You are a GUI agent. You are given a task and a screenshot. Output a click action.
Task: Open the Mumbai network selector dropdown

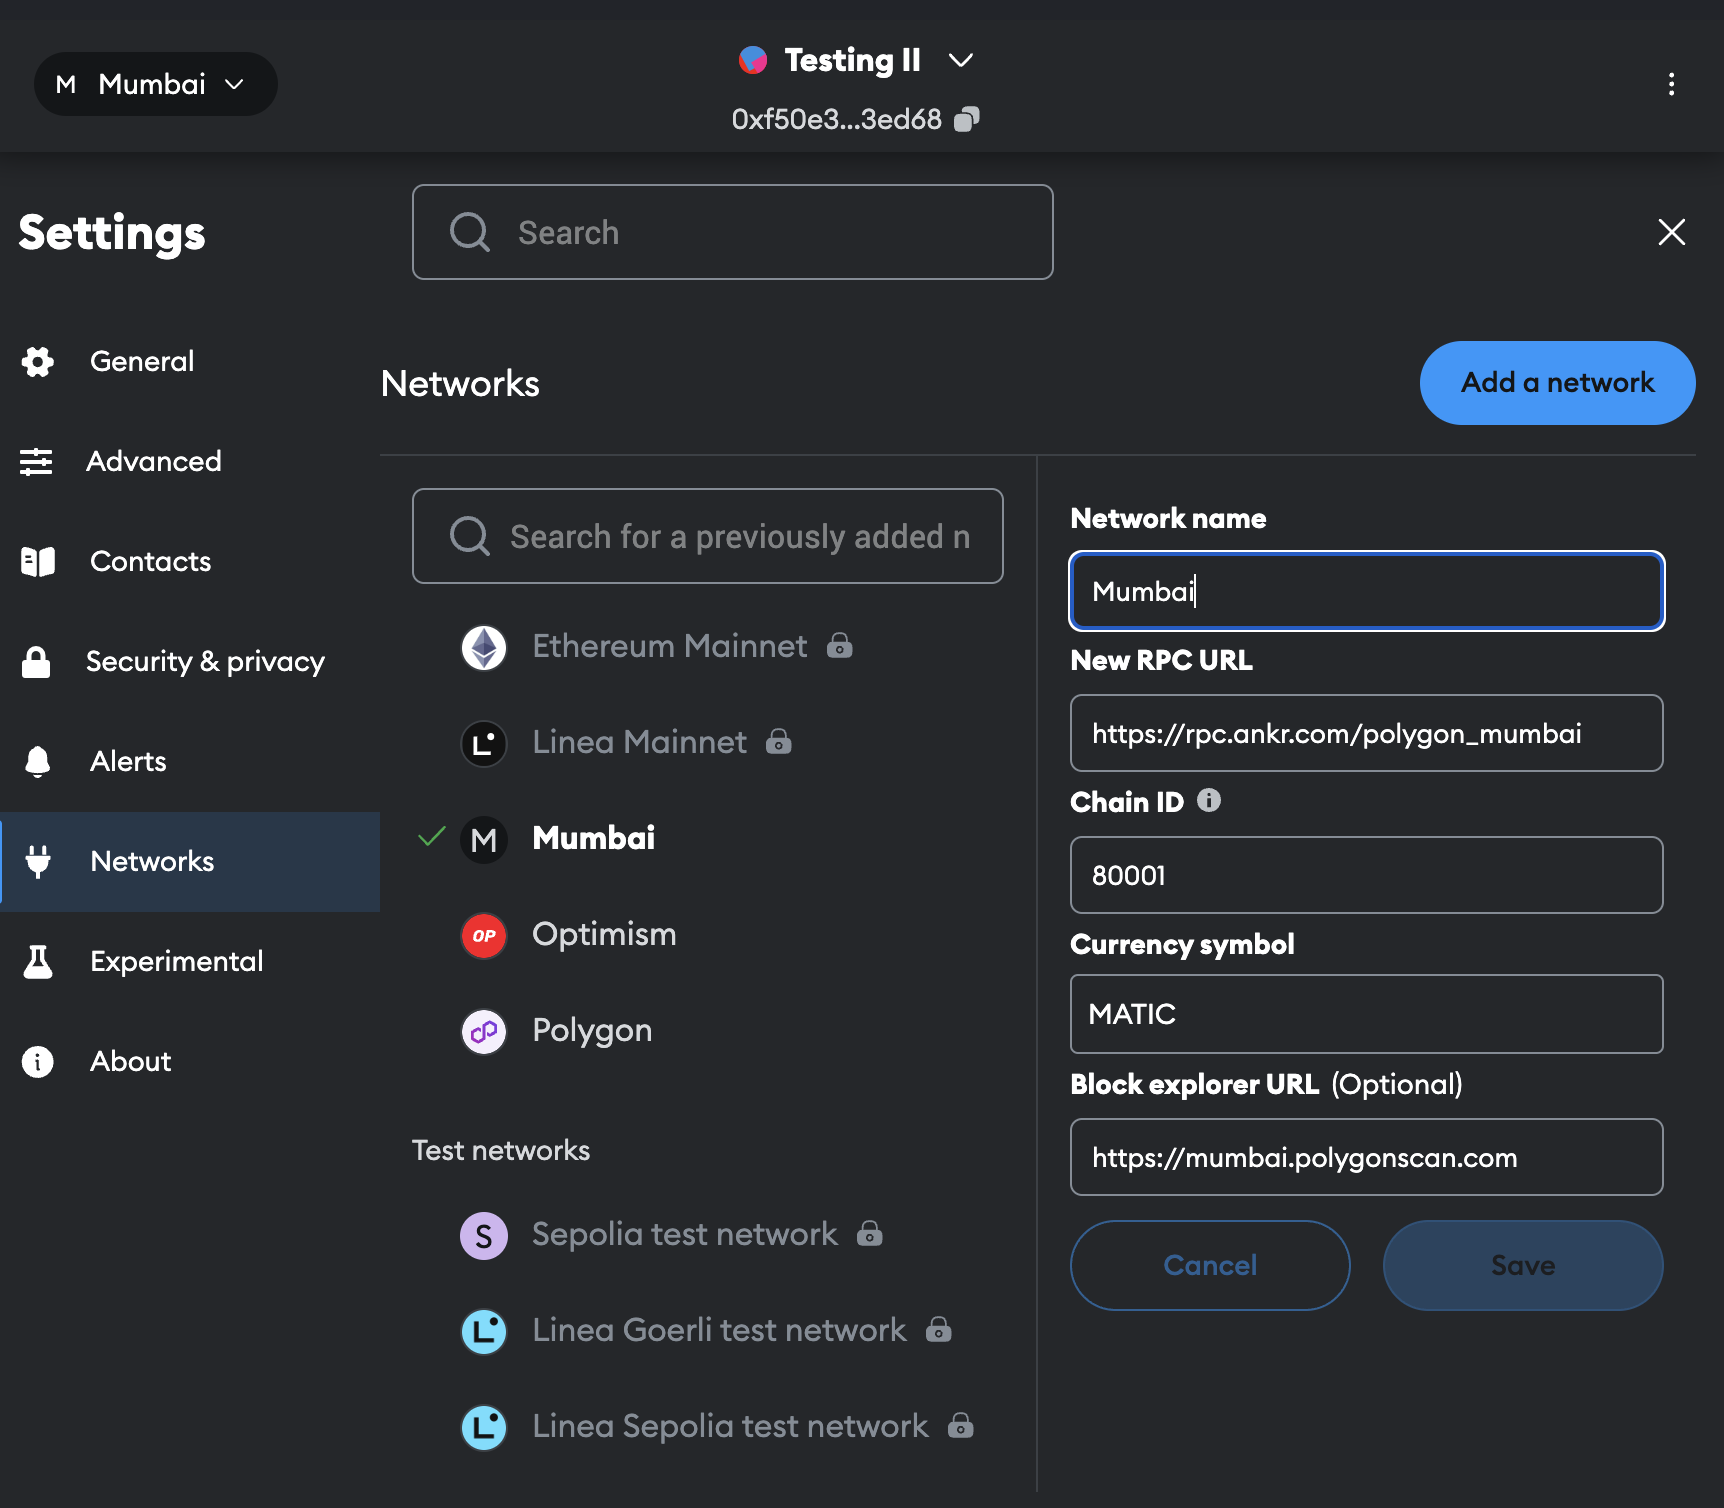155,84
